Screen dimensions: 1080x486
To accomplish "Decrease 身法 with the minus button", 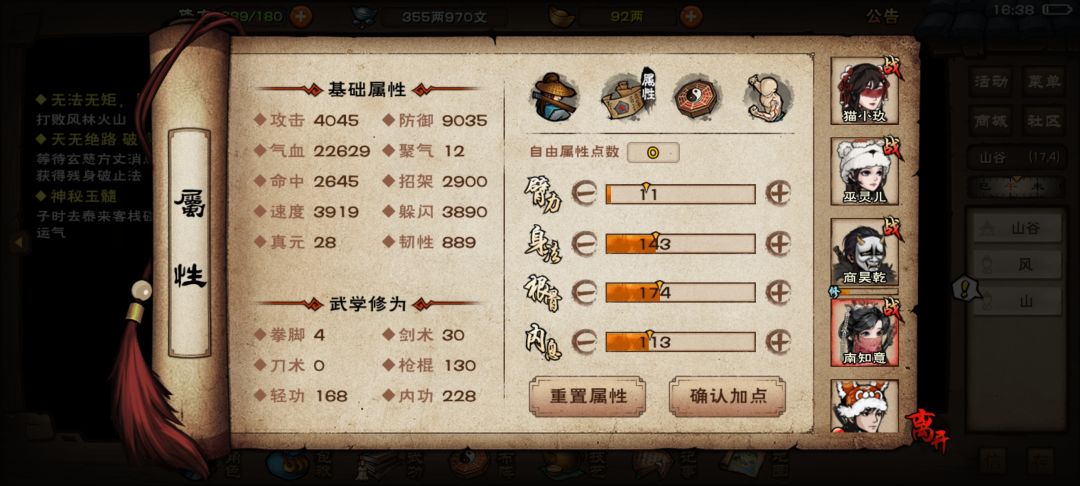I will click(x=584, y=244).
